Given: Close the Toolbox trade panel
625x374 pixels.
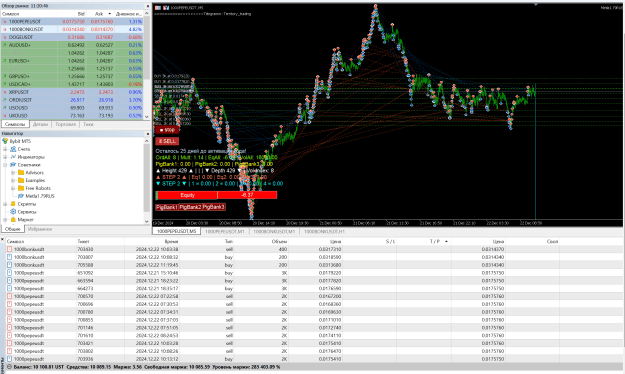Looking at the screenshot, I should tap(2, 240).
